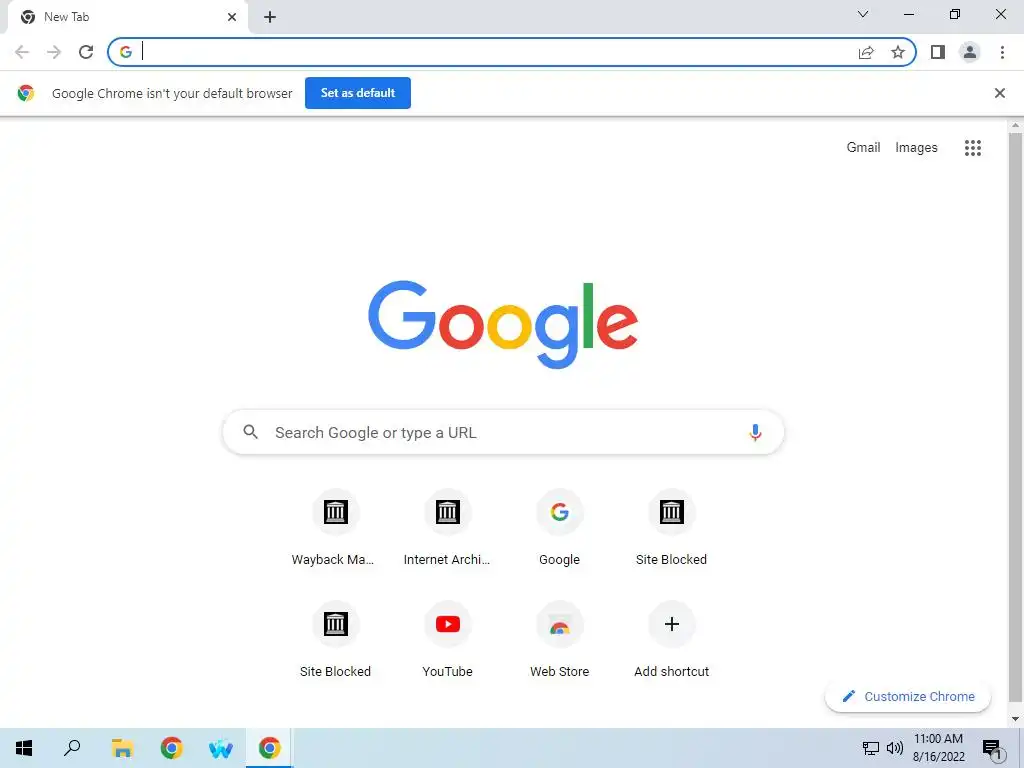Open the blue W app in taskbar

pos(221,748)
